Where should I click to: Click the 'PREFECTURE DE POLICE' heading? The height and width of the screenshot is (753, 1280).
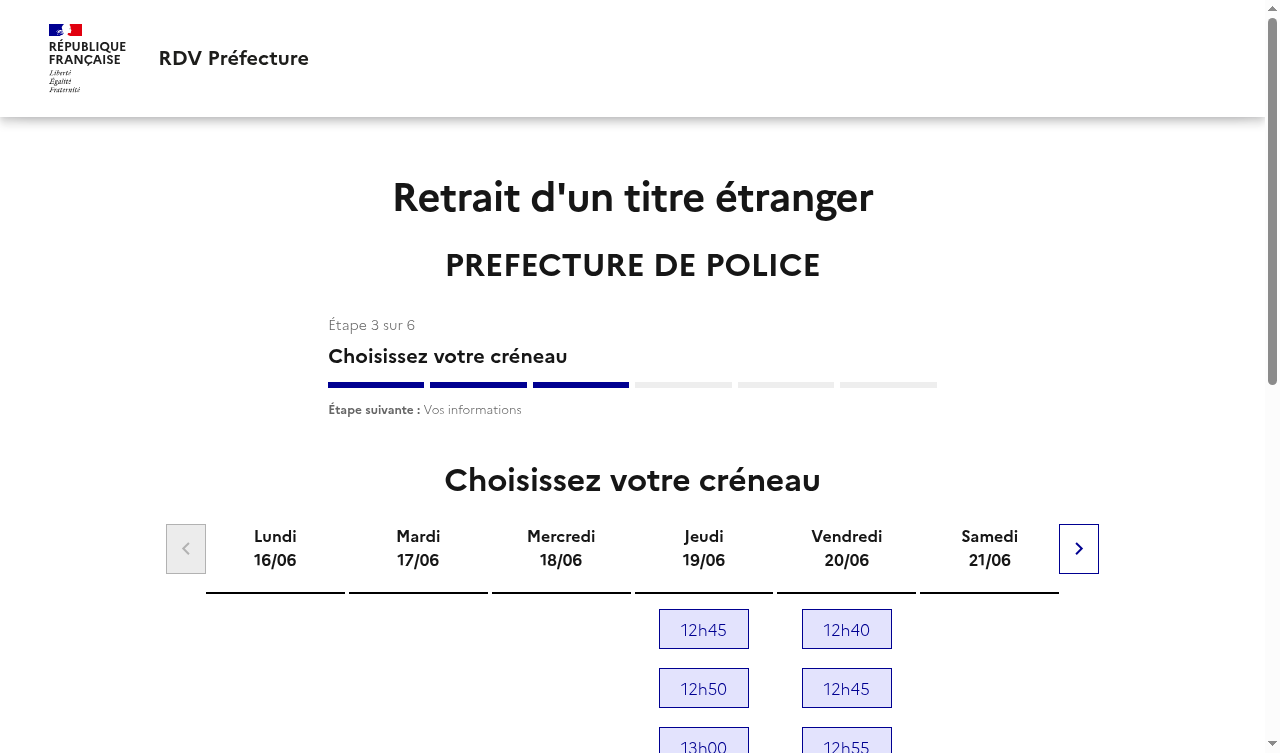point(632,265)
